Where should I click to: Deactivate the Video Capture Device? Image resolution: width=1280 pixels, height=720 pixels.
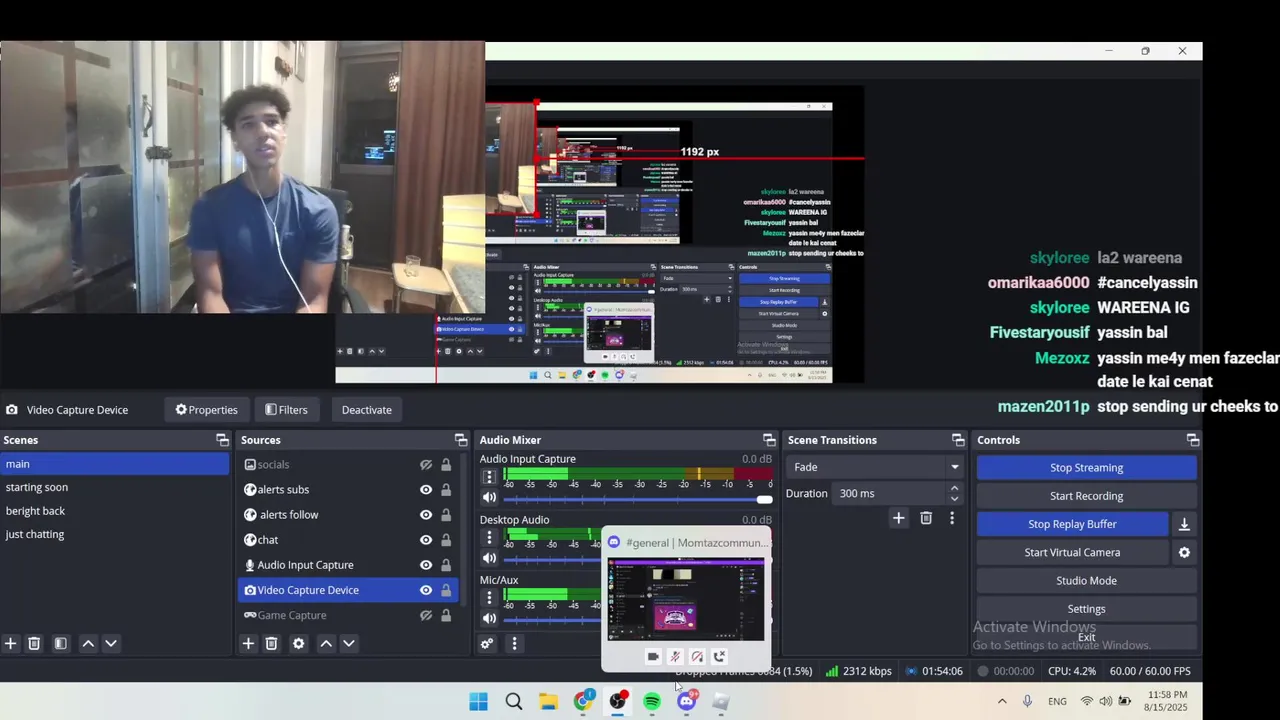(x=366, y=410)
